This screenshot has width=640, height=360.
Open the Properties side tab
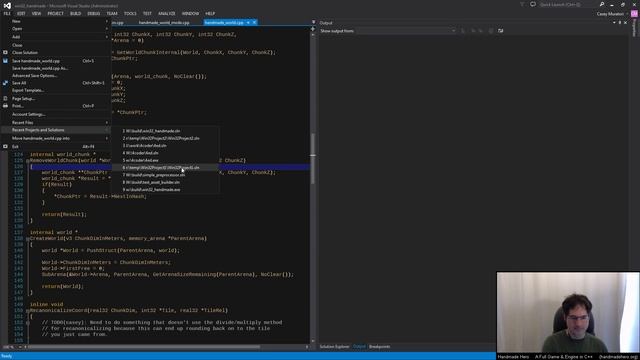point(634,28)
